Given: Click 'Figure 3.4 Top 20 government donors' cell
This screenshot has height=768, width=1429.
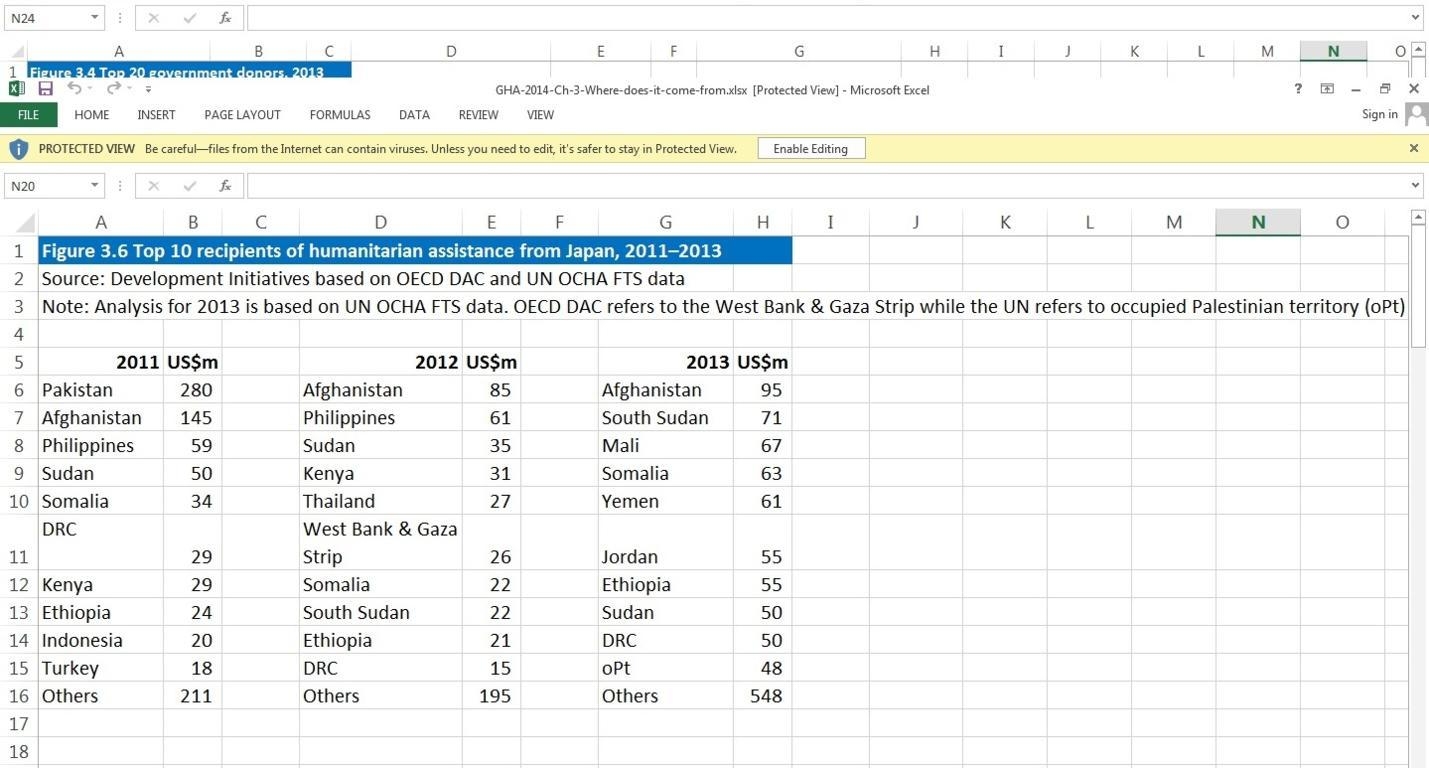Looking at the screenshot, I should [x=189, y=71].
